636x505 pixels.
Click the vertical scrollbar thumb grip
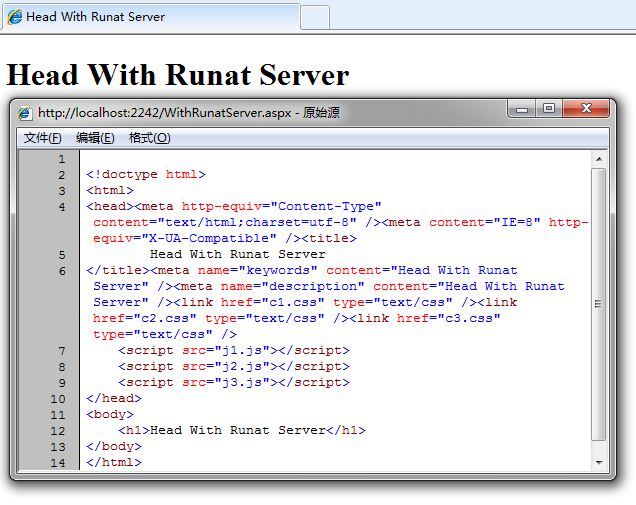point(599,303)
